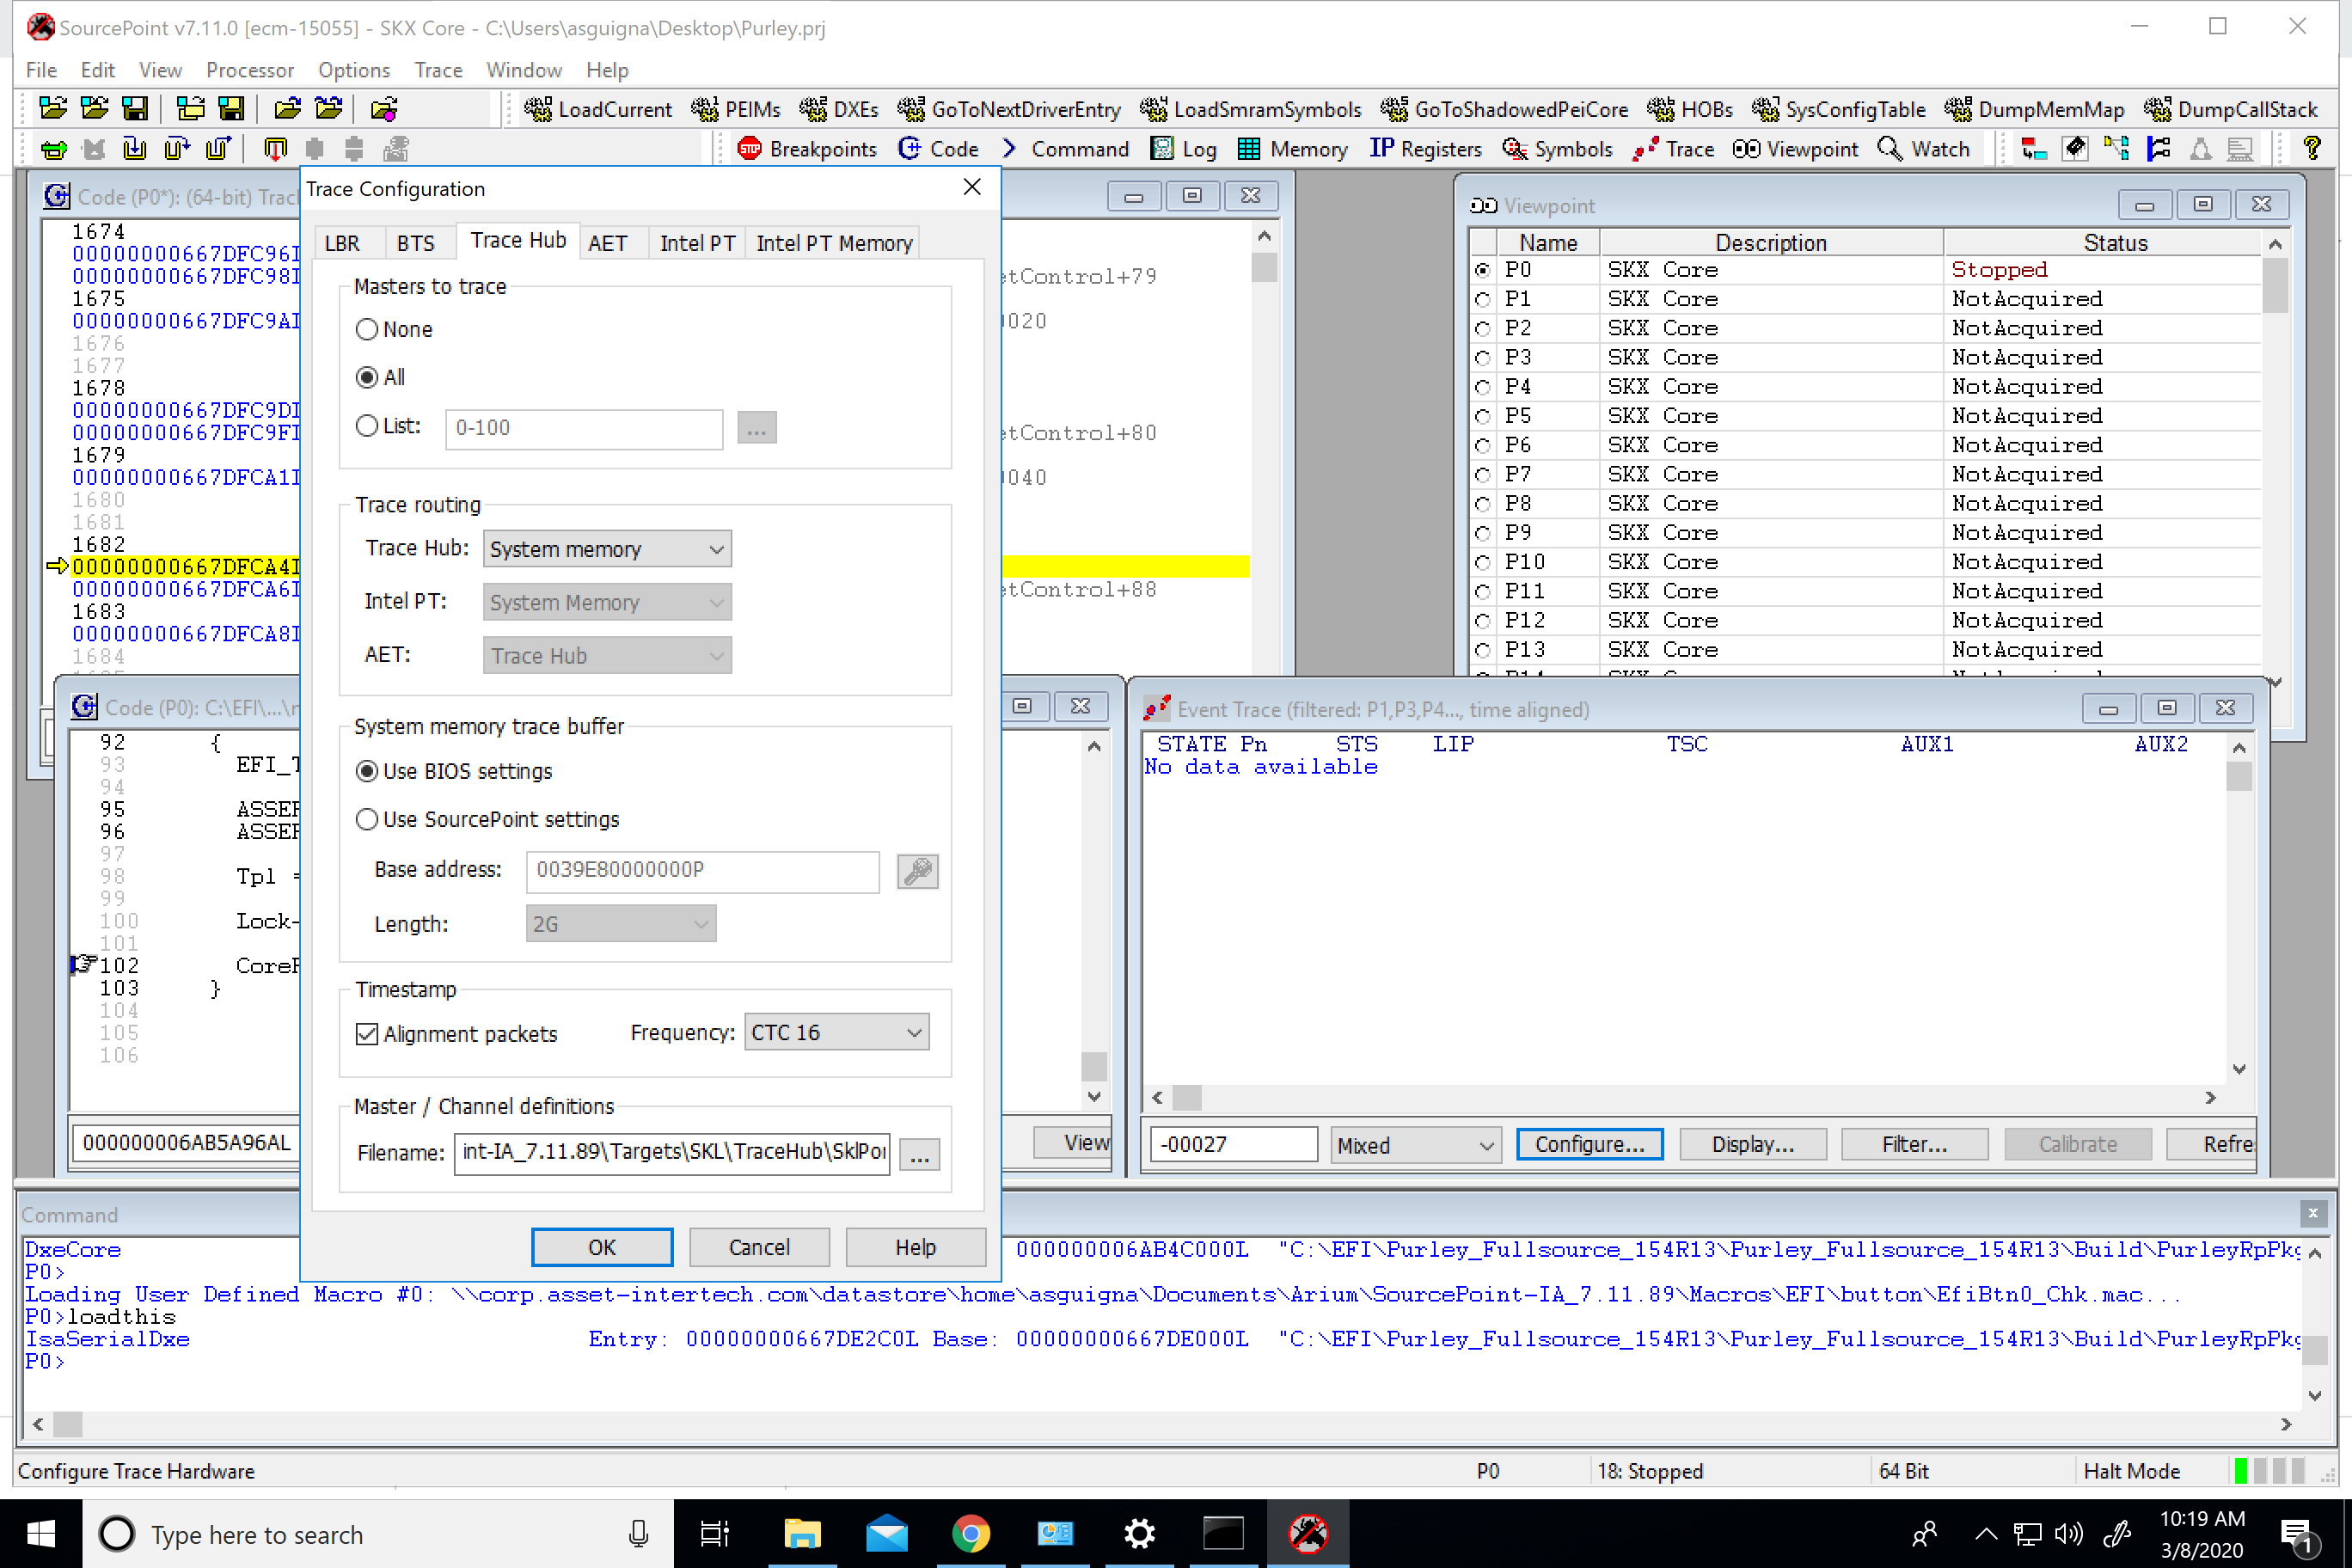Open the AET routing dropdown
The image size is (2352, 1568).
pos(607,656)
